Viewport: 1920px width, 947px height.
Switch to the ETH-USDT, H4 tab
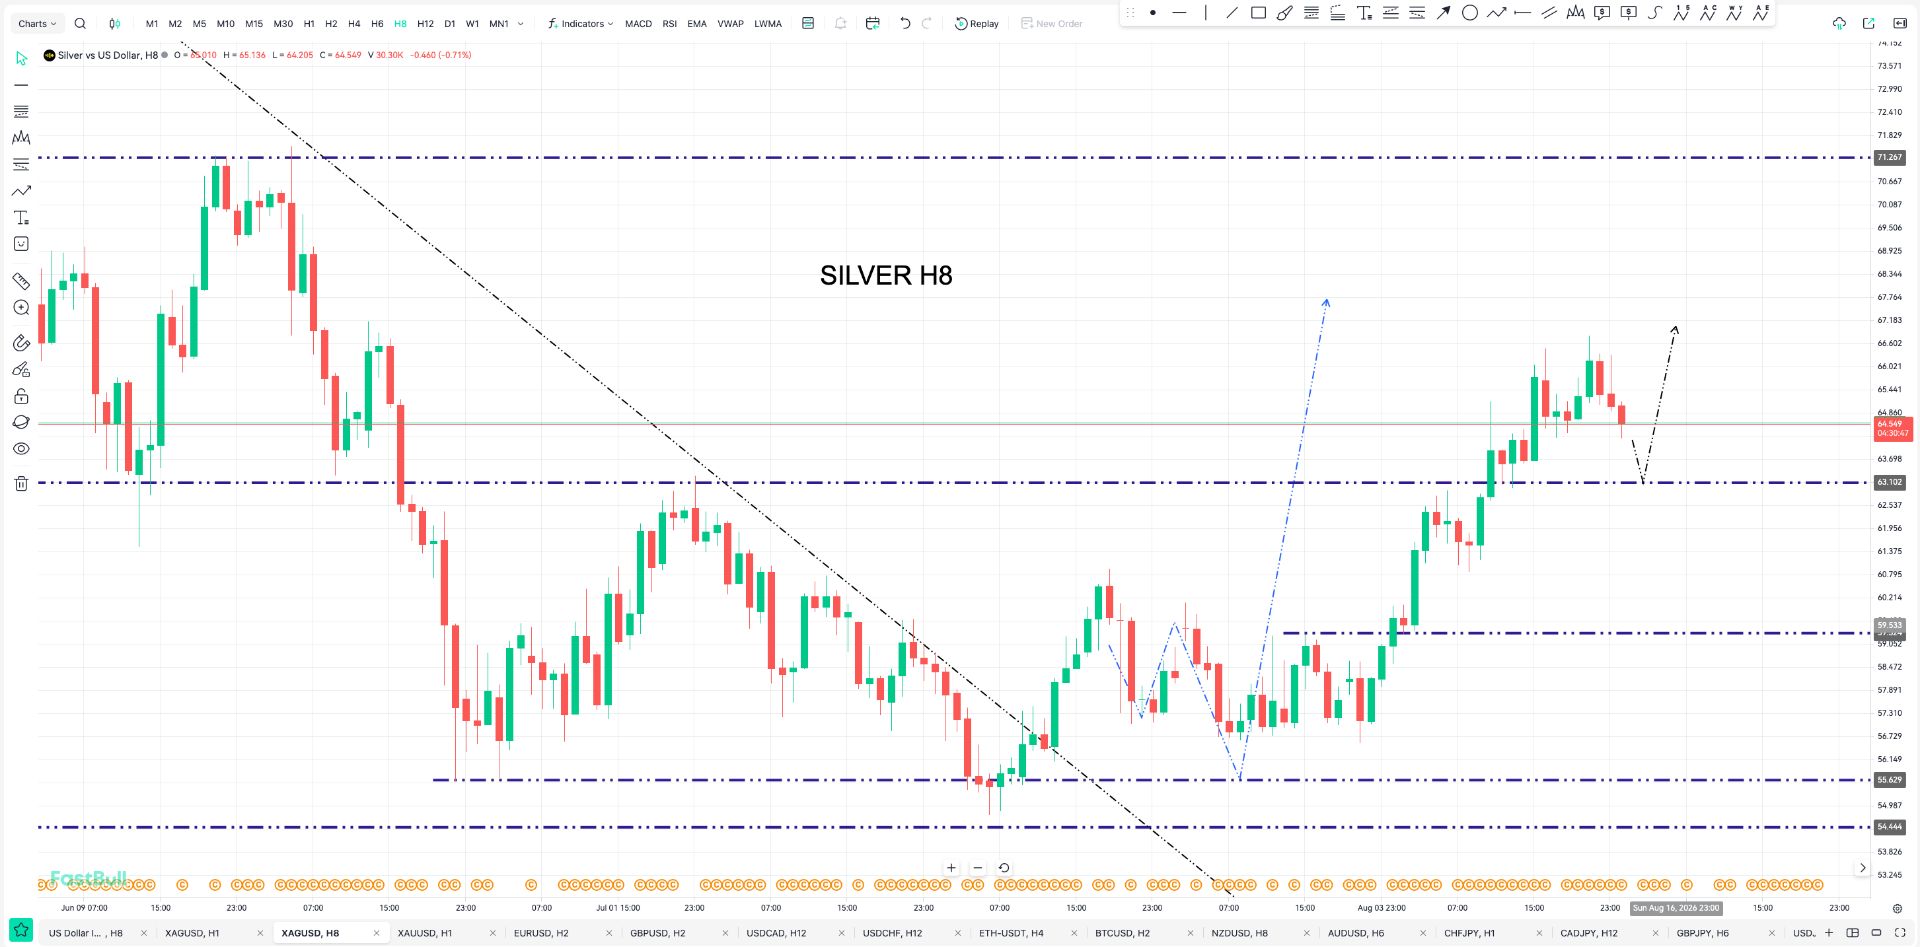click(1011, 933)
